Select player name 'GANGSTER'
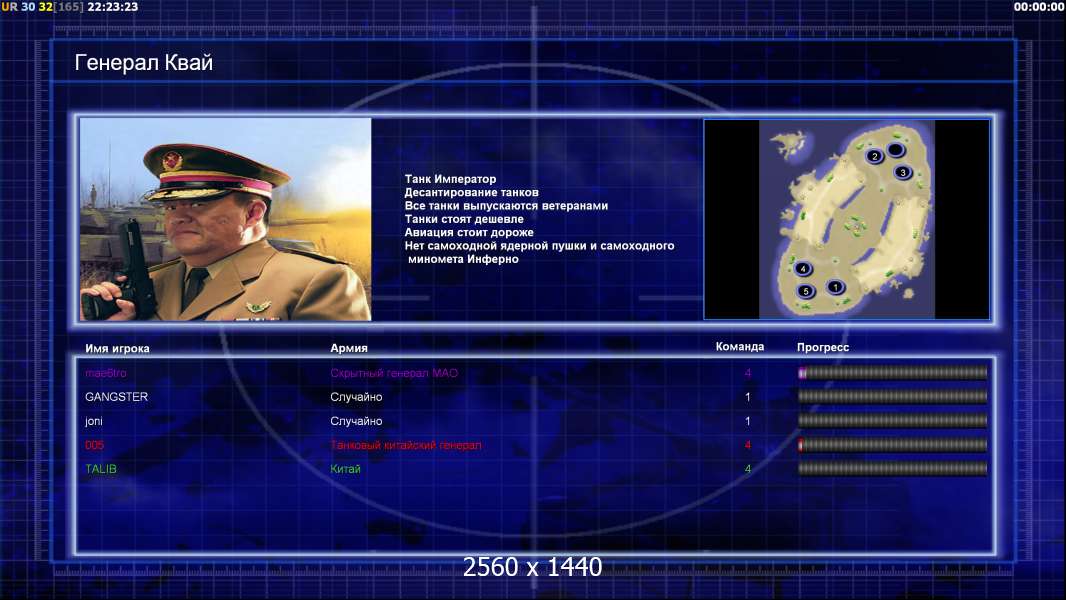Viewport: 1066px width, 600px height. [x=116, y=397]
